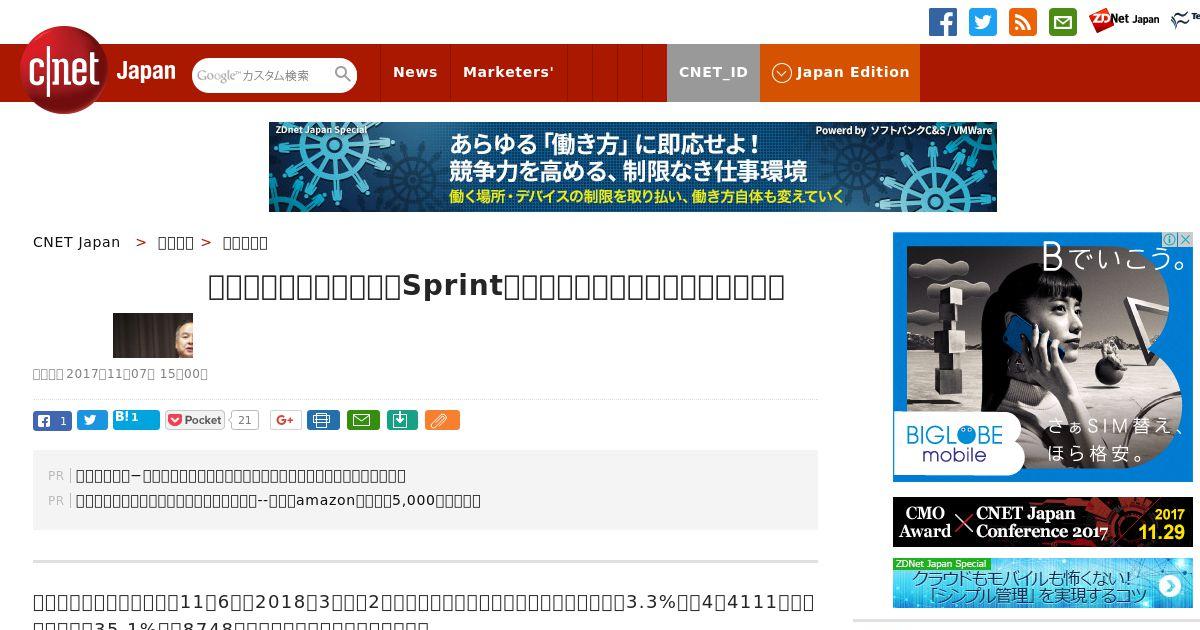The image size is (1200, 630).
Task: Open the CNET Facebook page icon in header
Action: (x=943, y=22)
